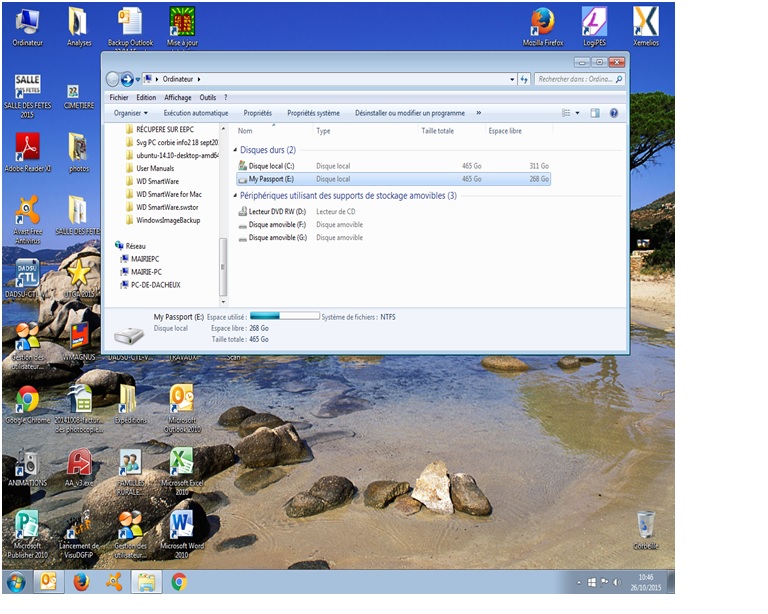Launch Google Chrome desktop shortcut
768x614 pixels.
27,405
